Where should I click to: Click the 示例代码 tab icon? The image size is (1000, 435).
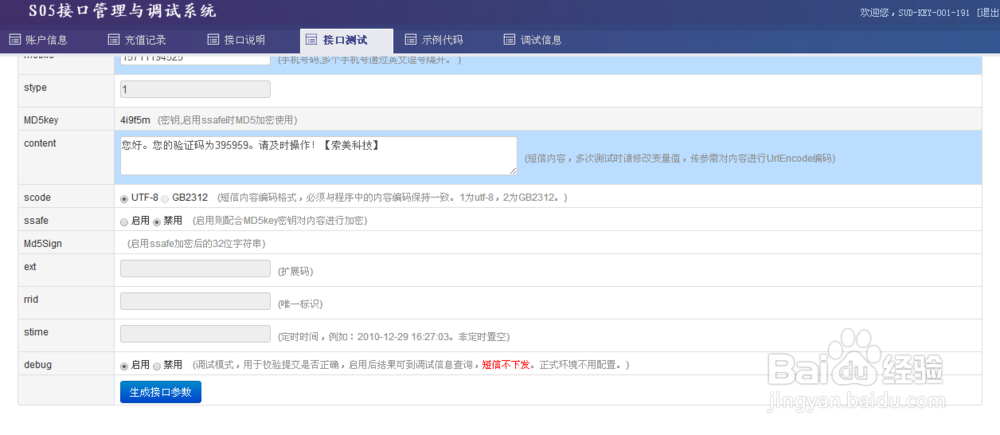pyautogui.click(x=411, y=40)
